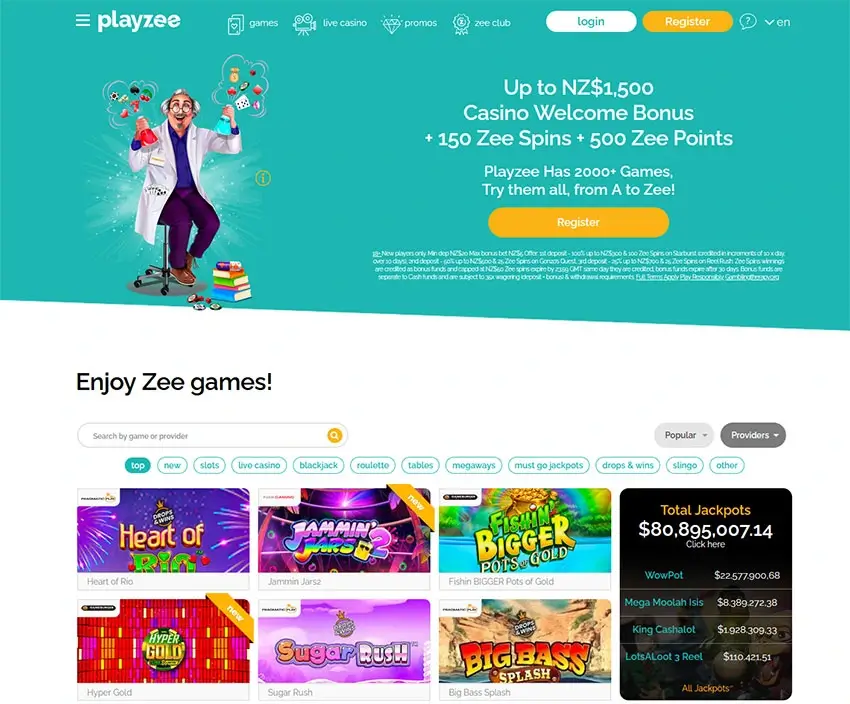Click the live casino camera icon
This screenshot has width=850, height=704.
tap(304, 24)
